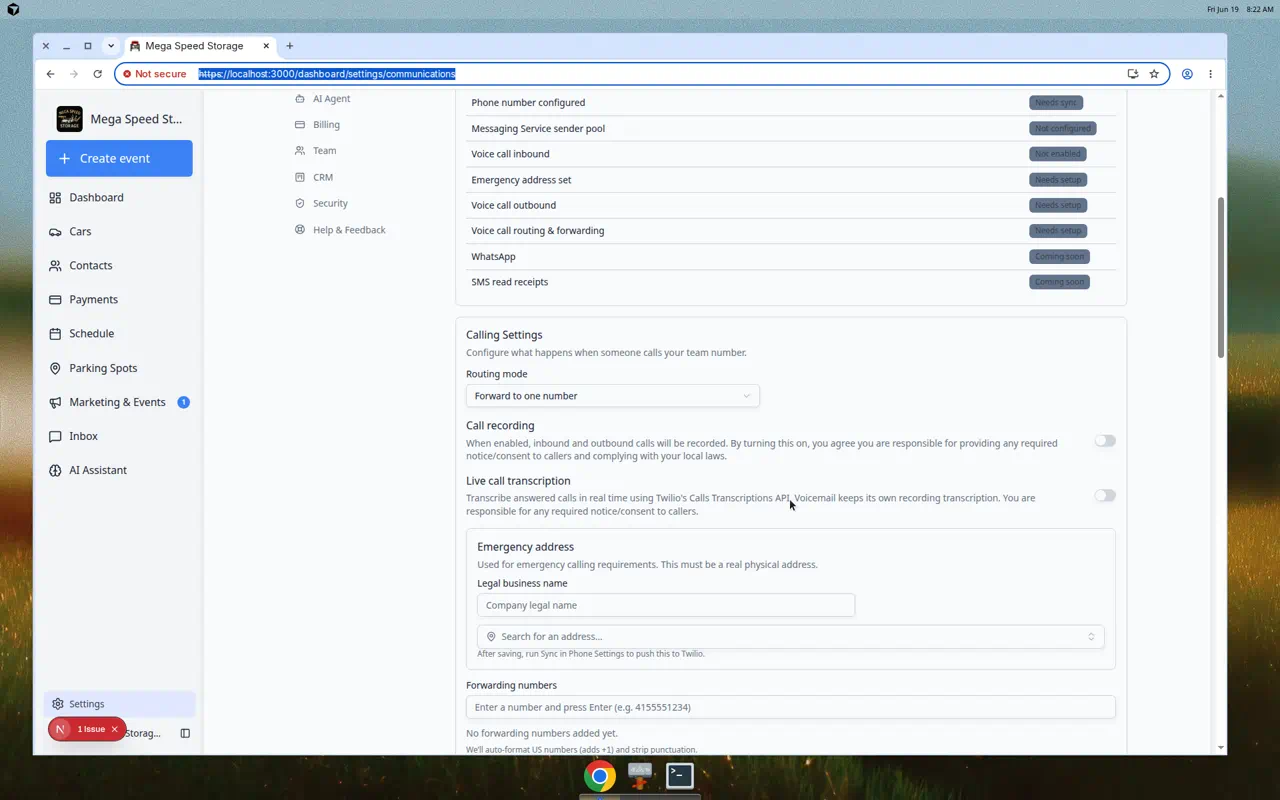Open the Search for an address combobox
This screenshot has width=1280, height=800.
coord(791,637)
